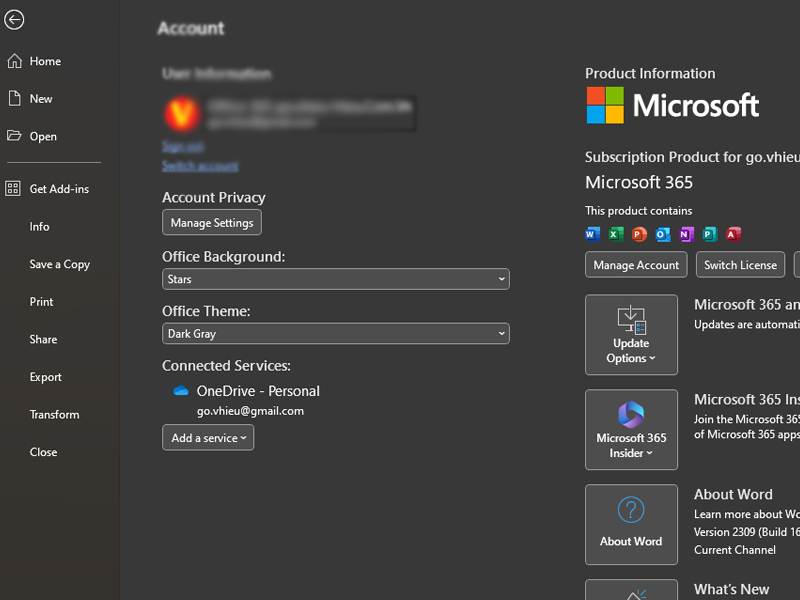Open the Share page
The height and width of the screenshot is (600, 800).
coord(43,339)
